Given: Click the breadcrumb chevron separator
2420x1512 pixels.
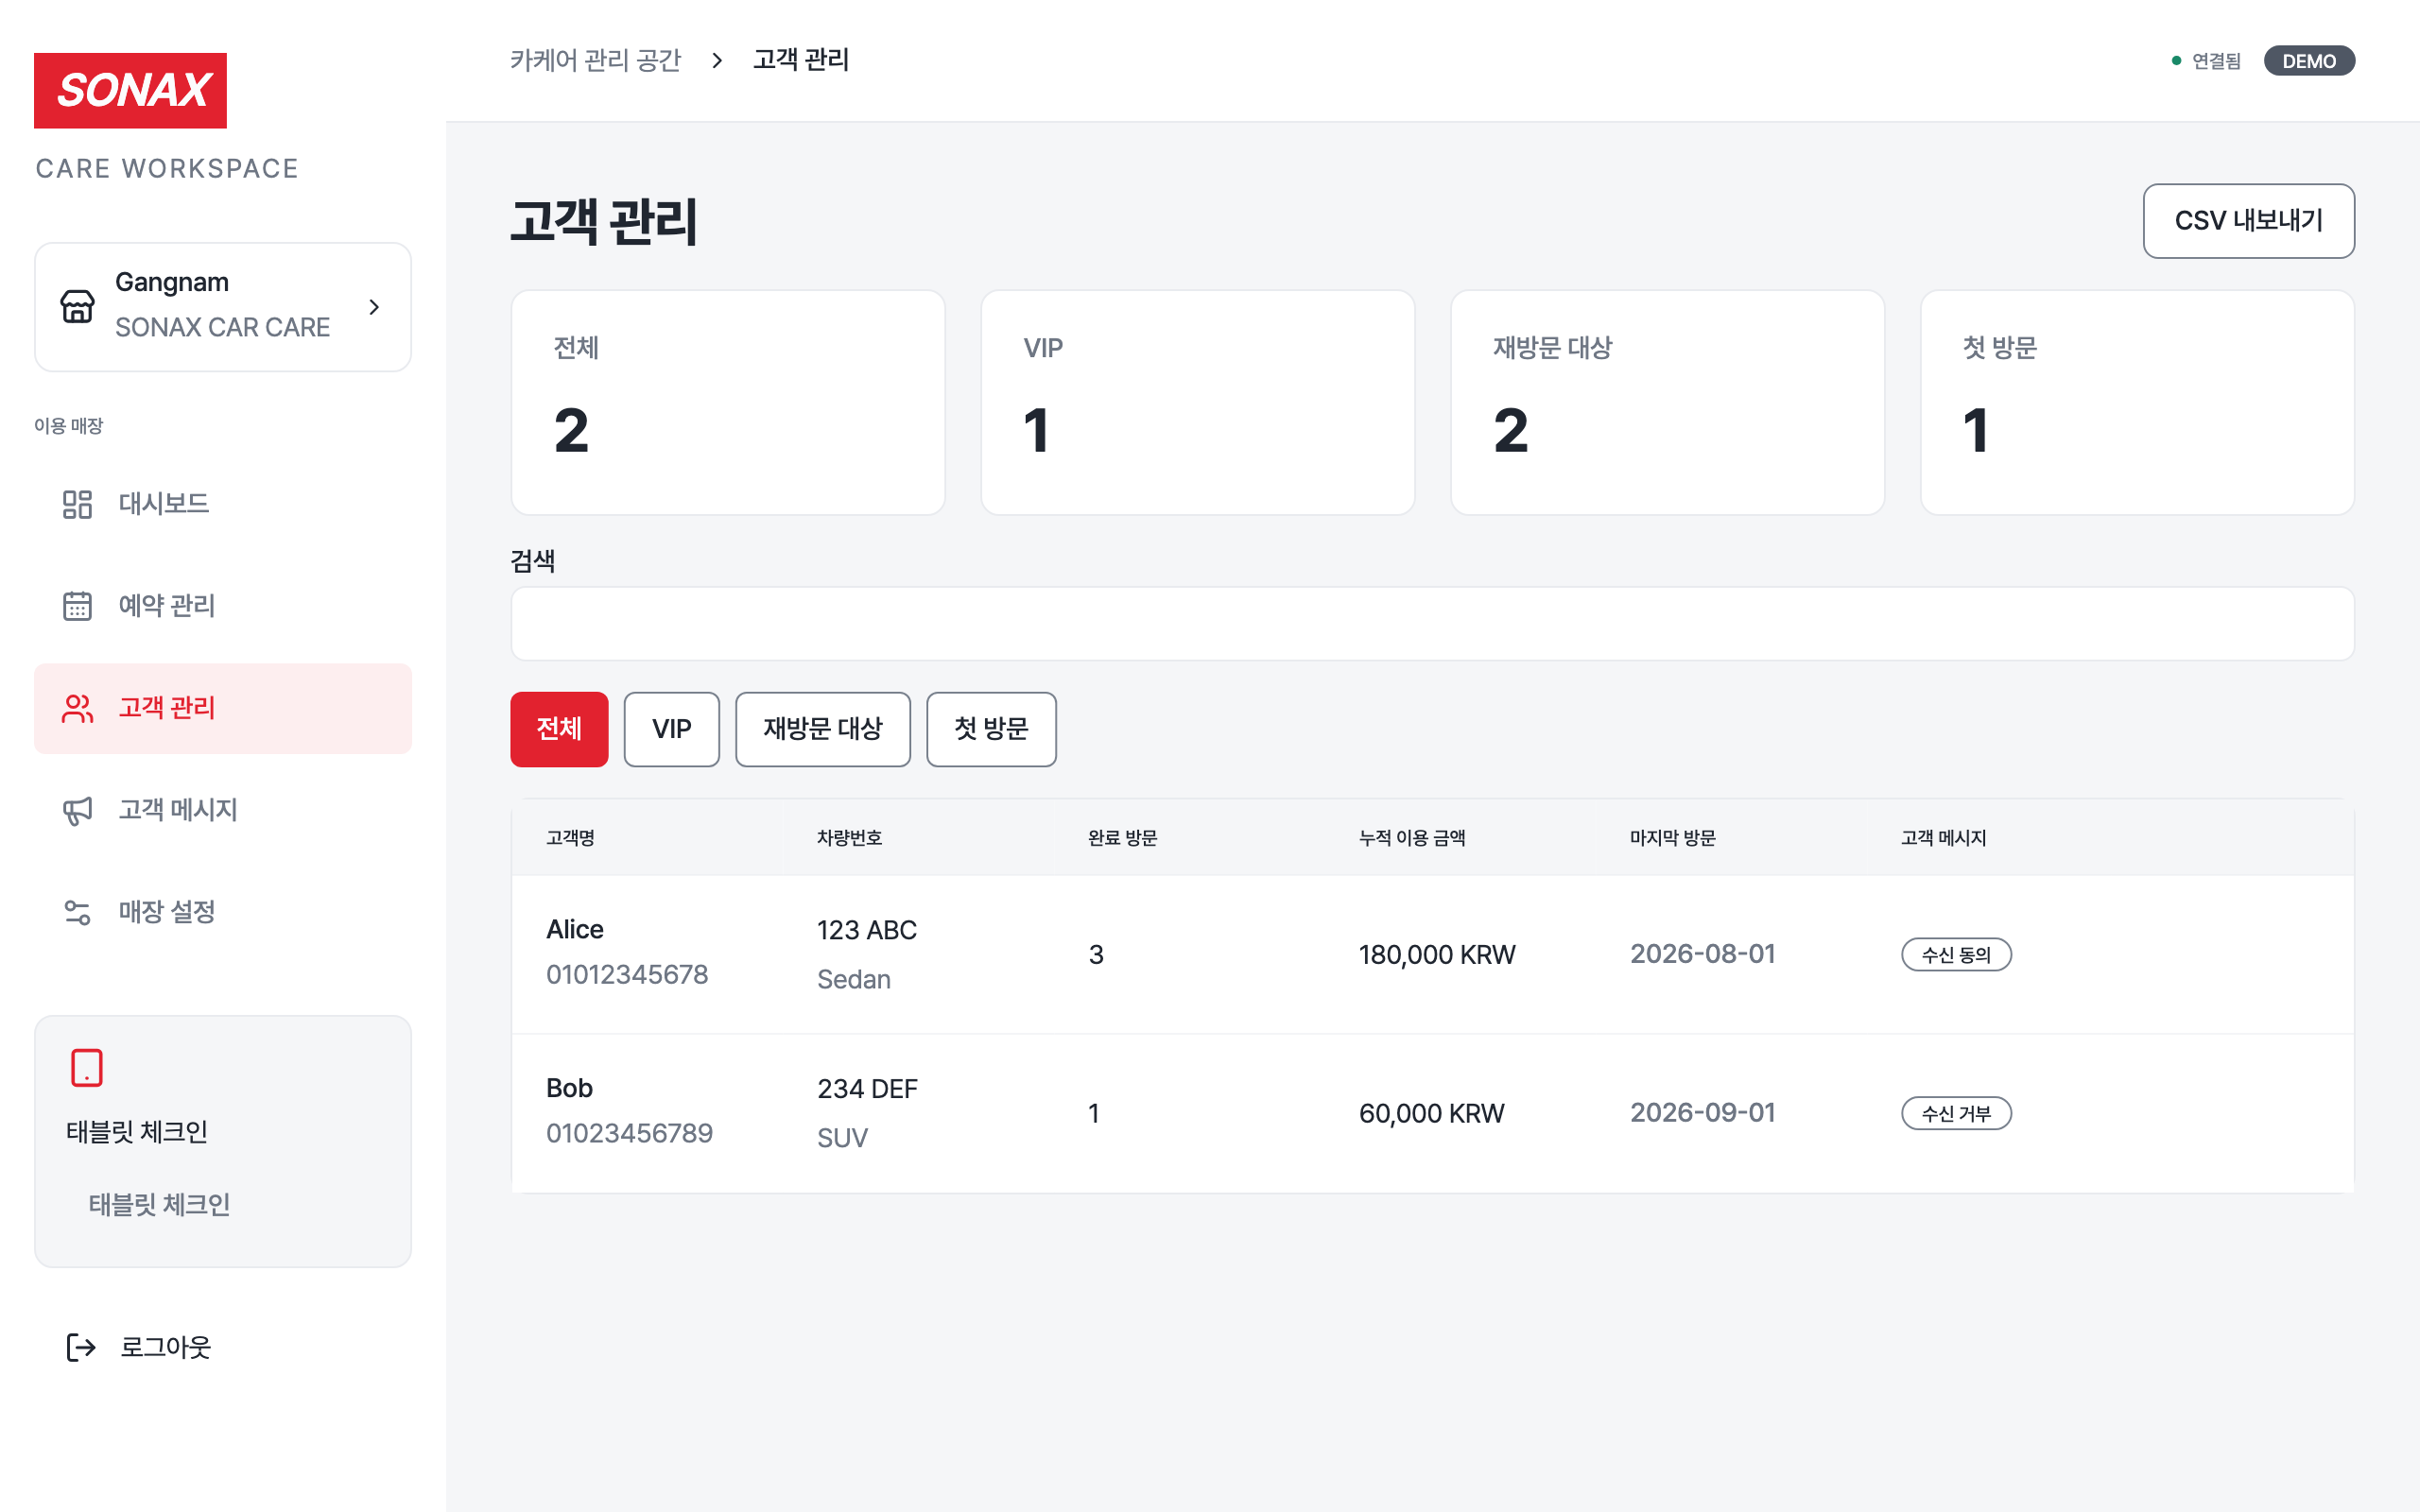Looking at the screenshot, I should pyautogui.click(x=717, y=60).
